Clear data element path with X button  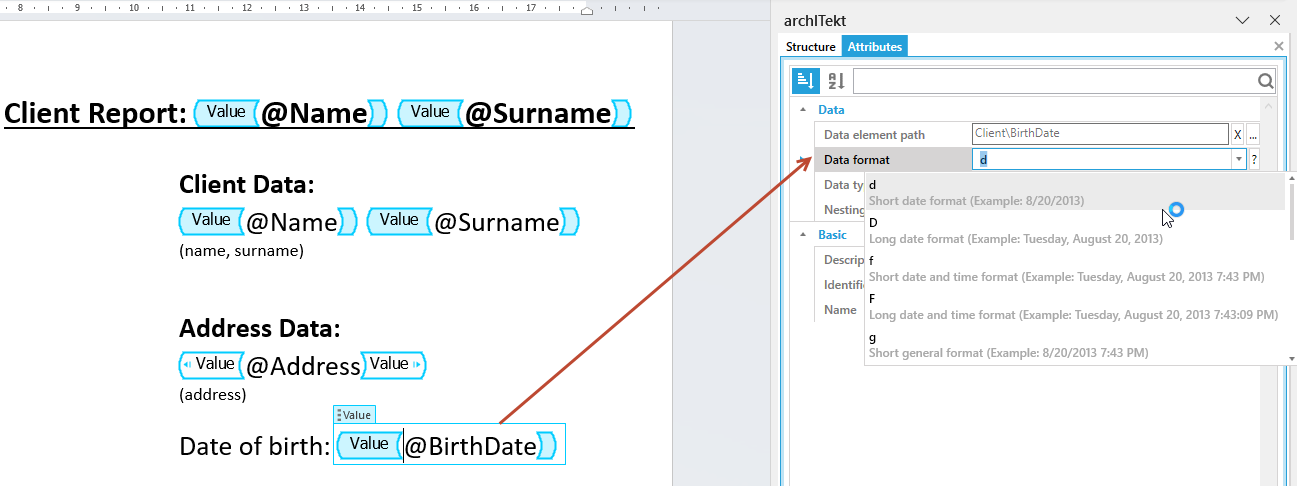click(1237, 134)
